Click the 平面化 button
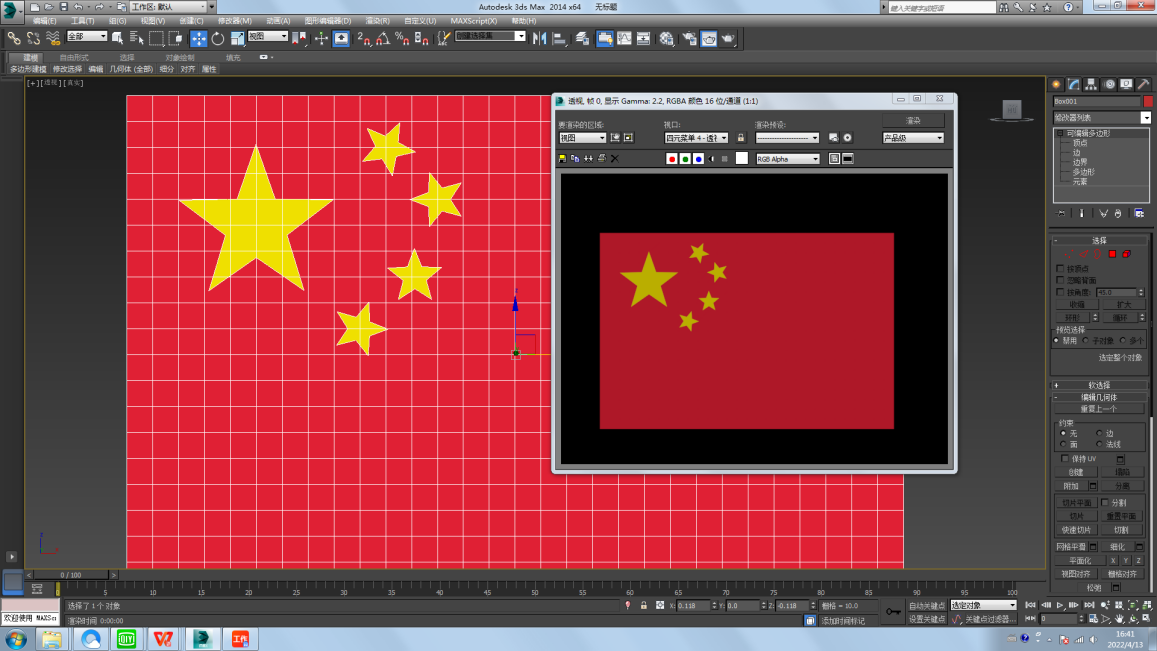Image resolution: width=1157 pixels, height=651 pixels. point(1080,560)
